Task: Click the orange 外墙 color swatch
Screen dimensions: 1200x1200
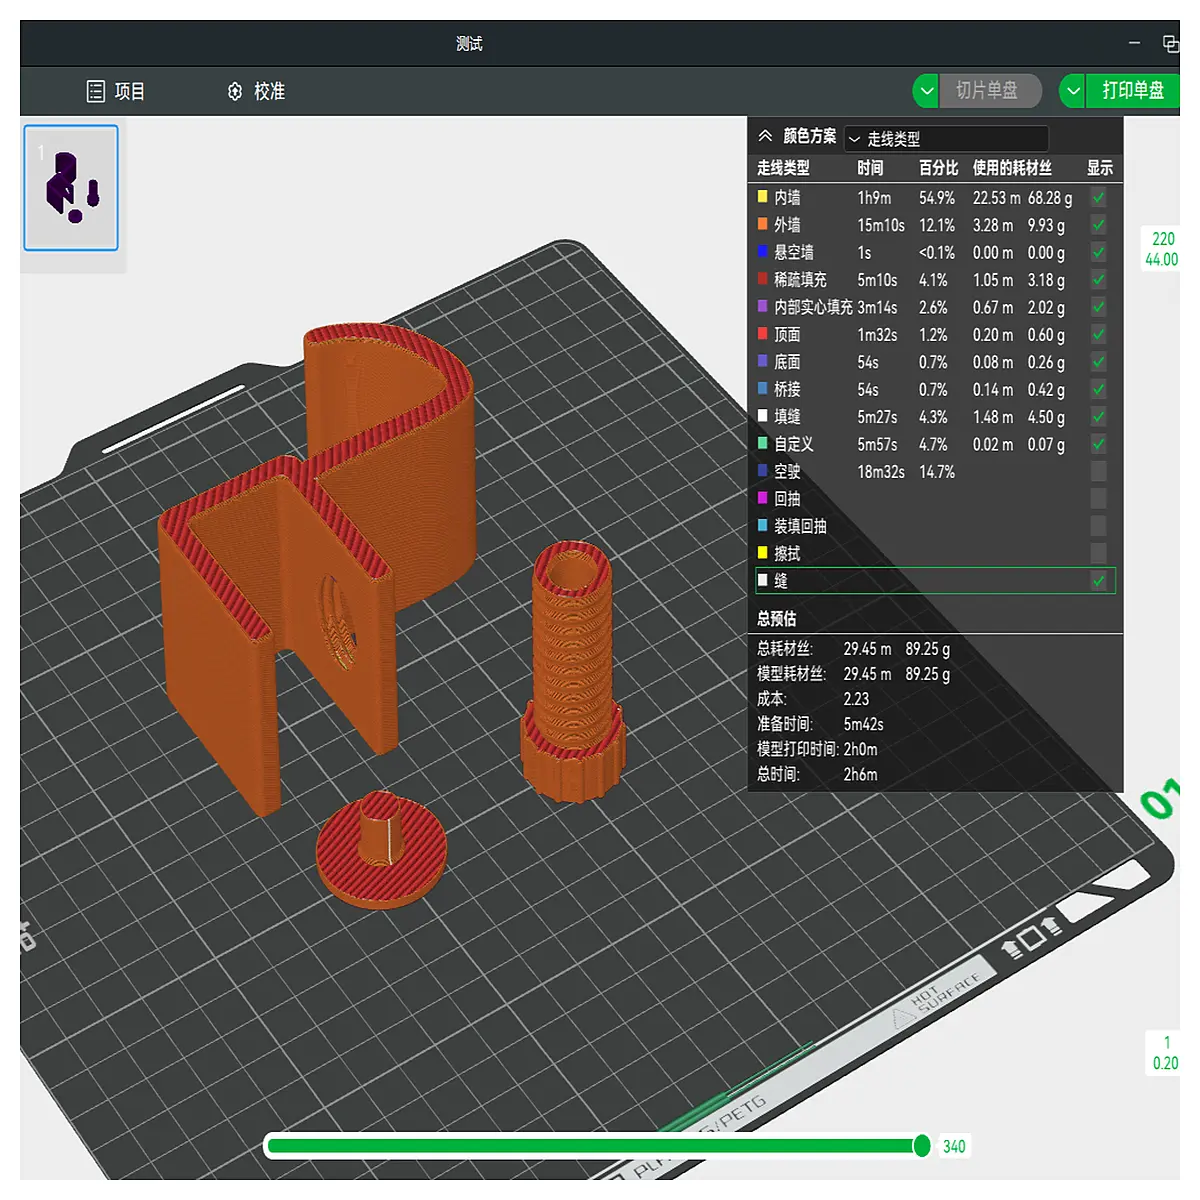Action: pos(763,224)
